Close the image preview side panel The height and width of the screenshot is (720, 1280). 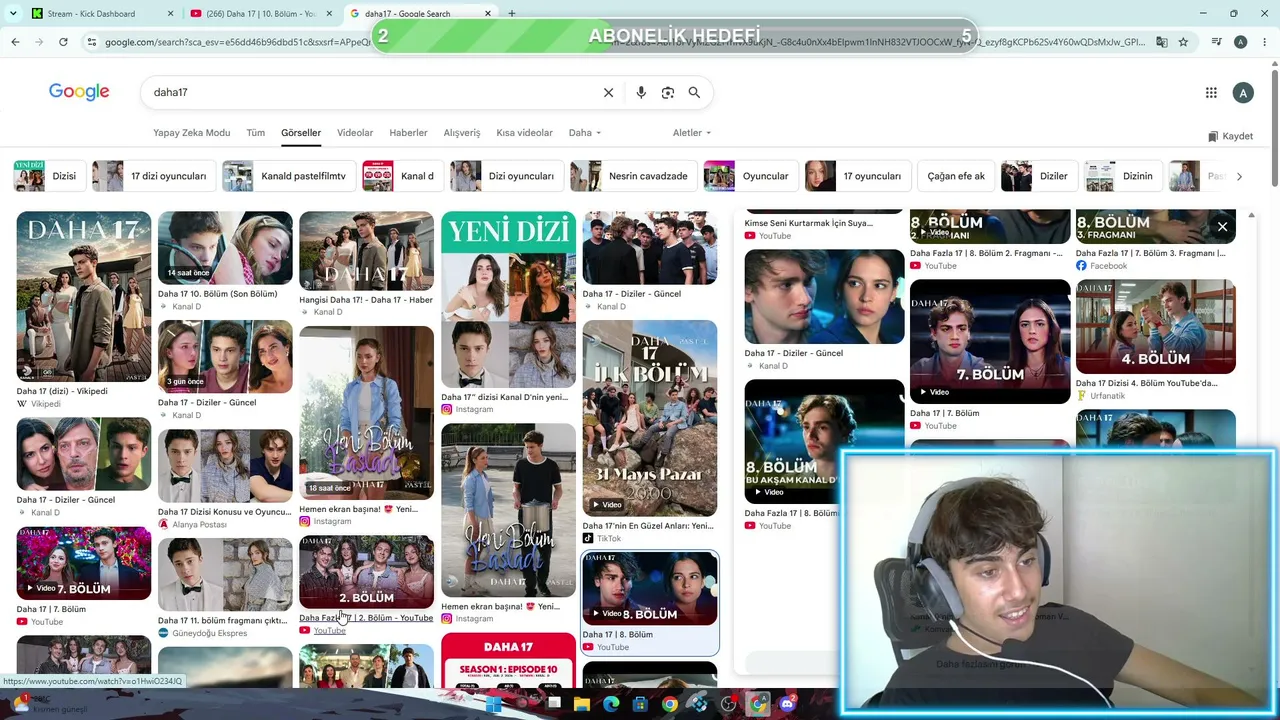pos(1222,227)
